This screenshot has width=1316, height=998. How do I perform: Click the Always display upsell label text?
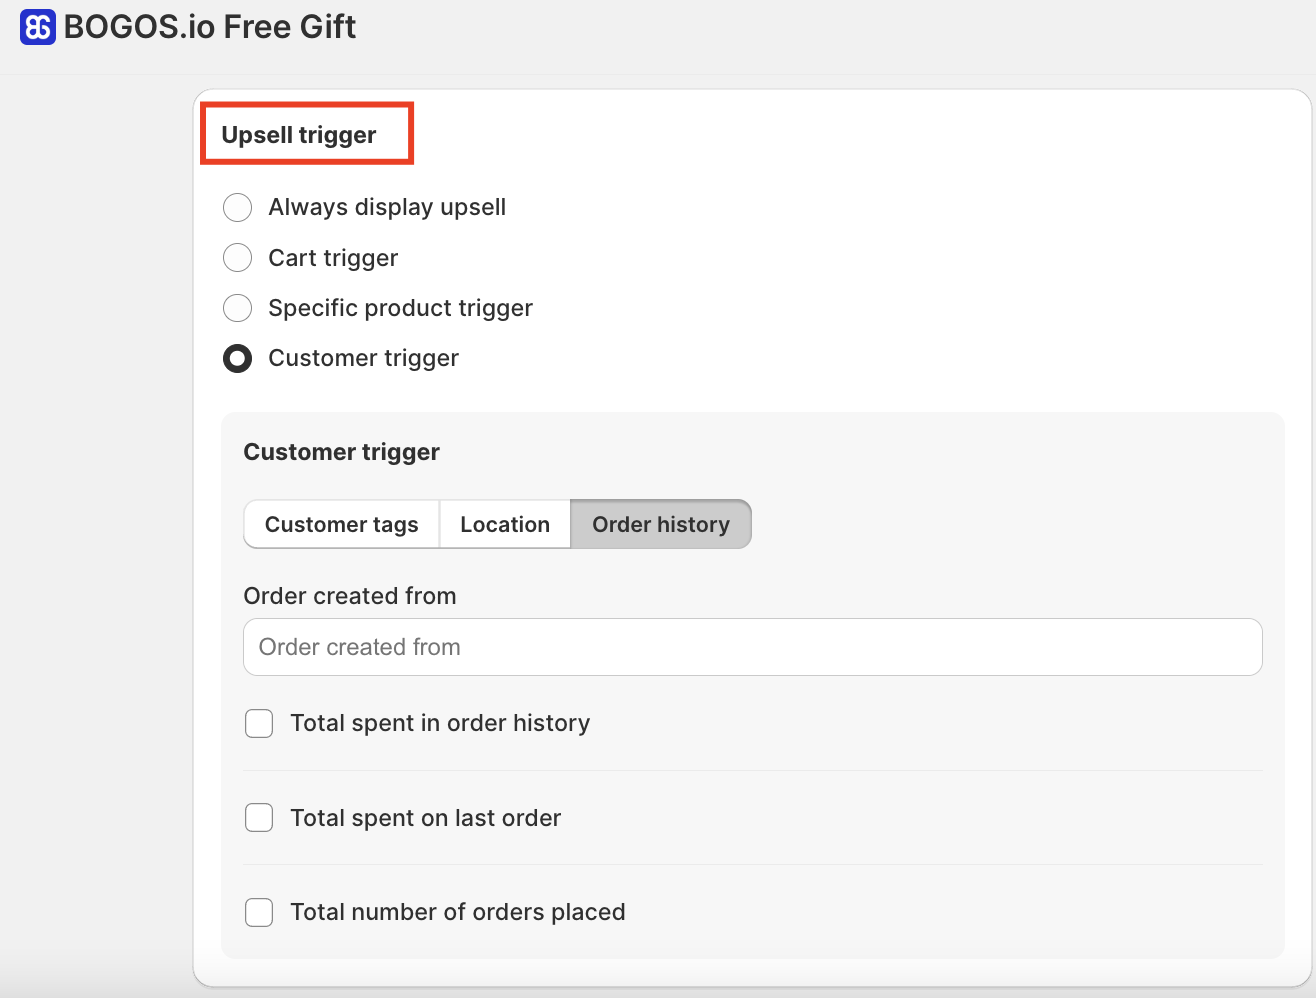coord(387,208)
